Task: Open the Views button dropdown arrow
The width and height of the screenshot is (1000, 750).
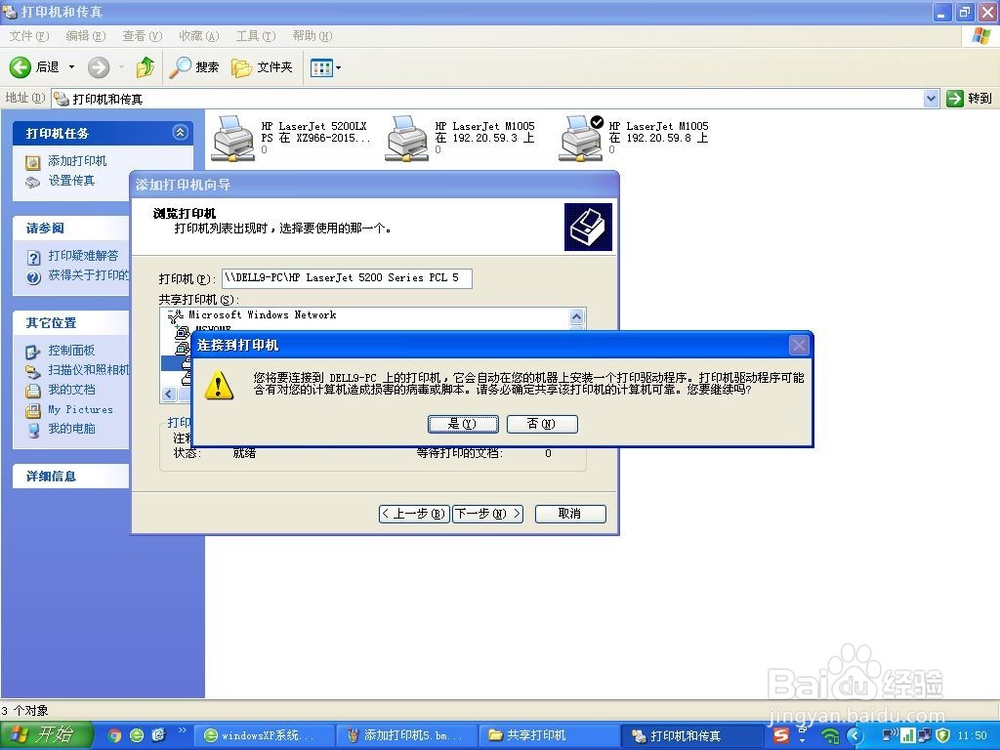Action: pyautogui.click(x=338, y=68)
